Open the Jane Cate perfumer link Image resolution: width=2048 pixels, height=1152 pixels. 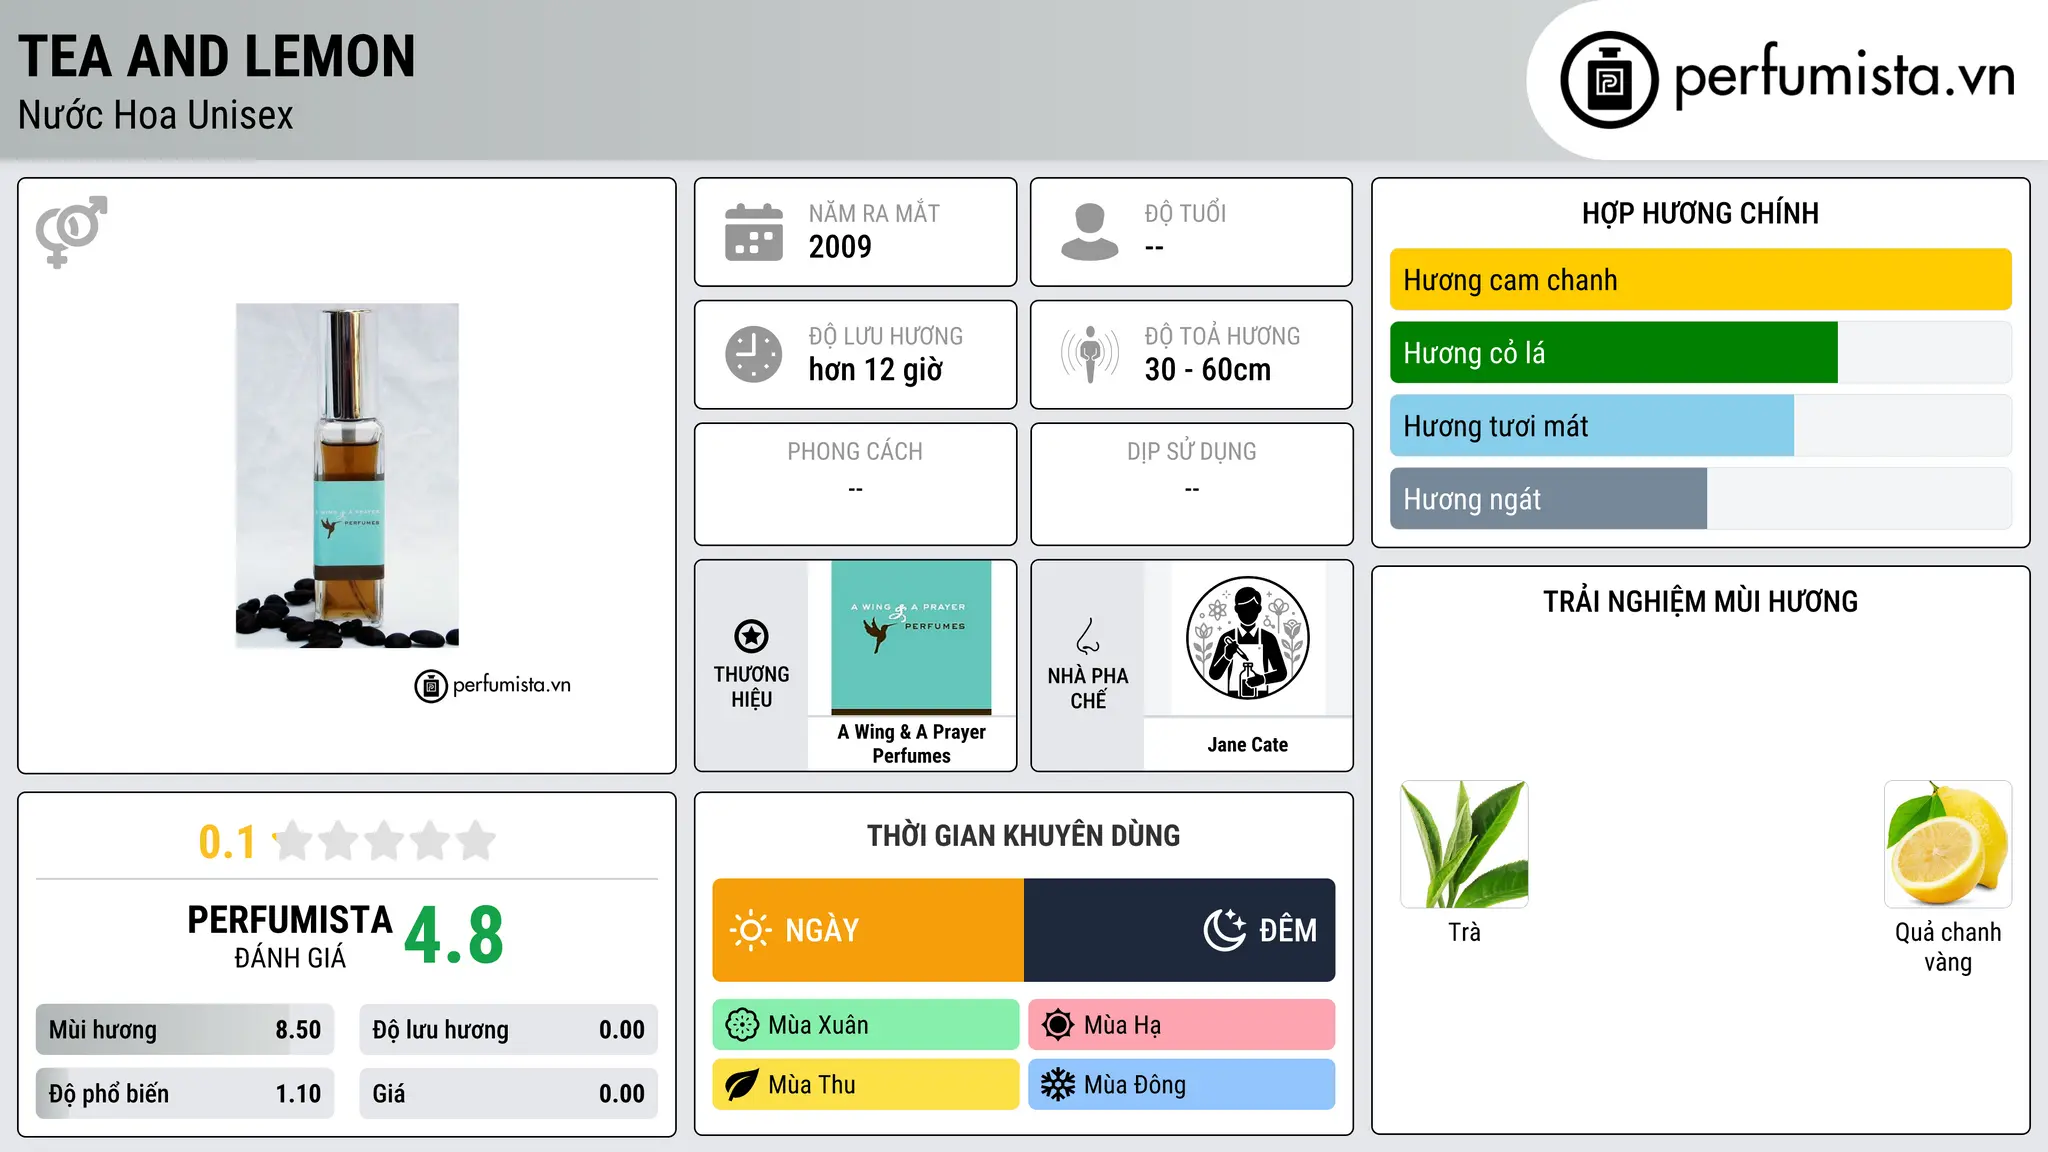click(x=1248, y=745)
